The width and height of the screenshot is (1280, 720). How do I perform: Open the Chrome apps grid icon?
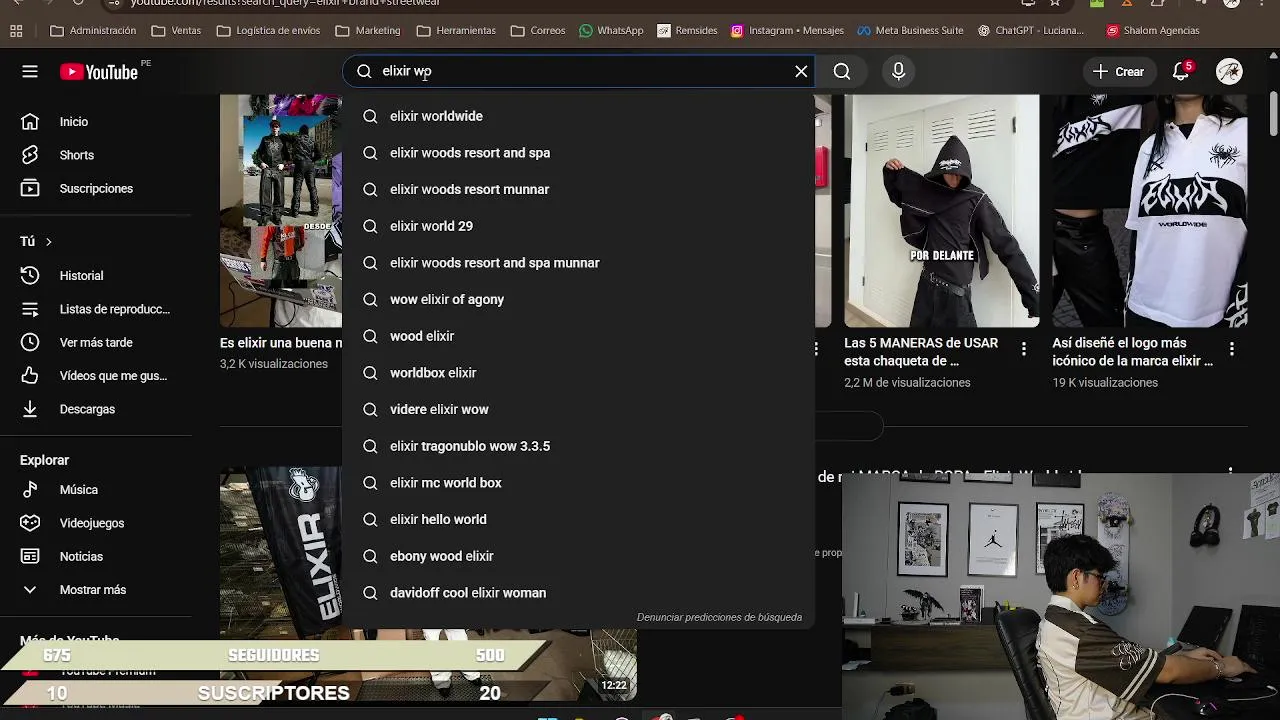click(x=16, y=31)
